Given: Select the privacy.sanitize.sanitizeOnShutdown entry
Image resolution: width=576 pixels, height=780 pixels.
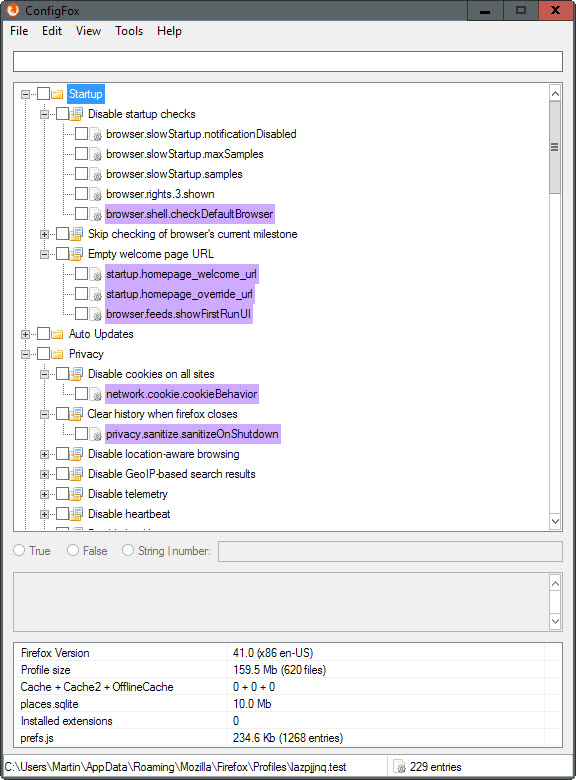Looking at the screenshot, I should coord(192,434).
